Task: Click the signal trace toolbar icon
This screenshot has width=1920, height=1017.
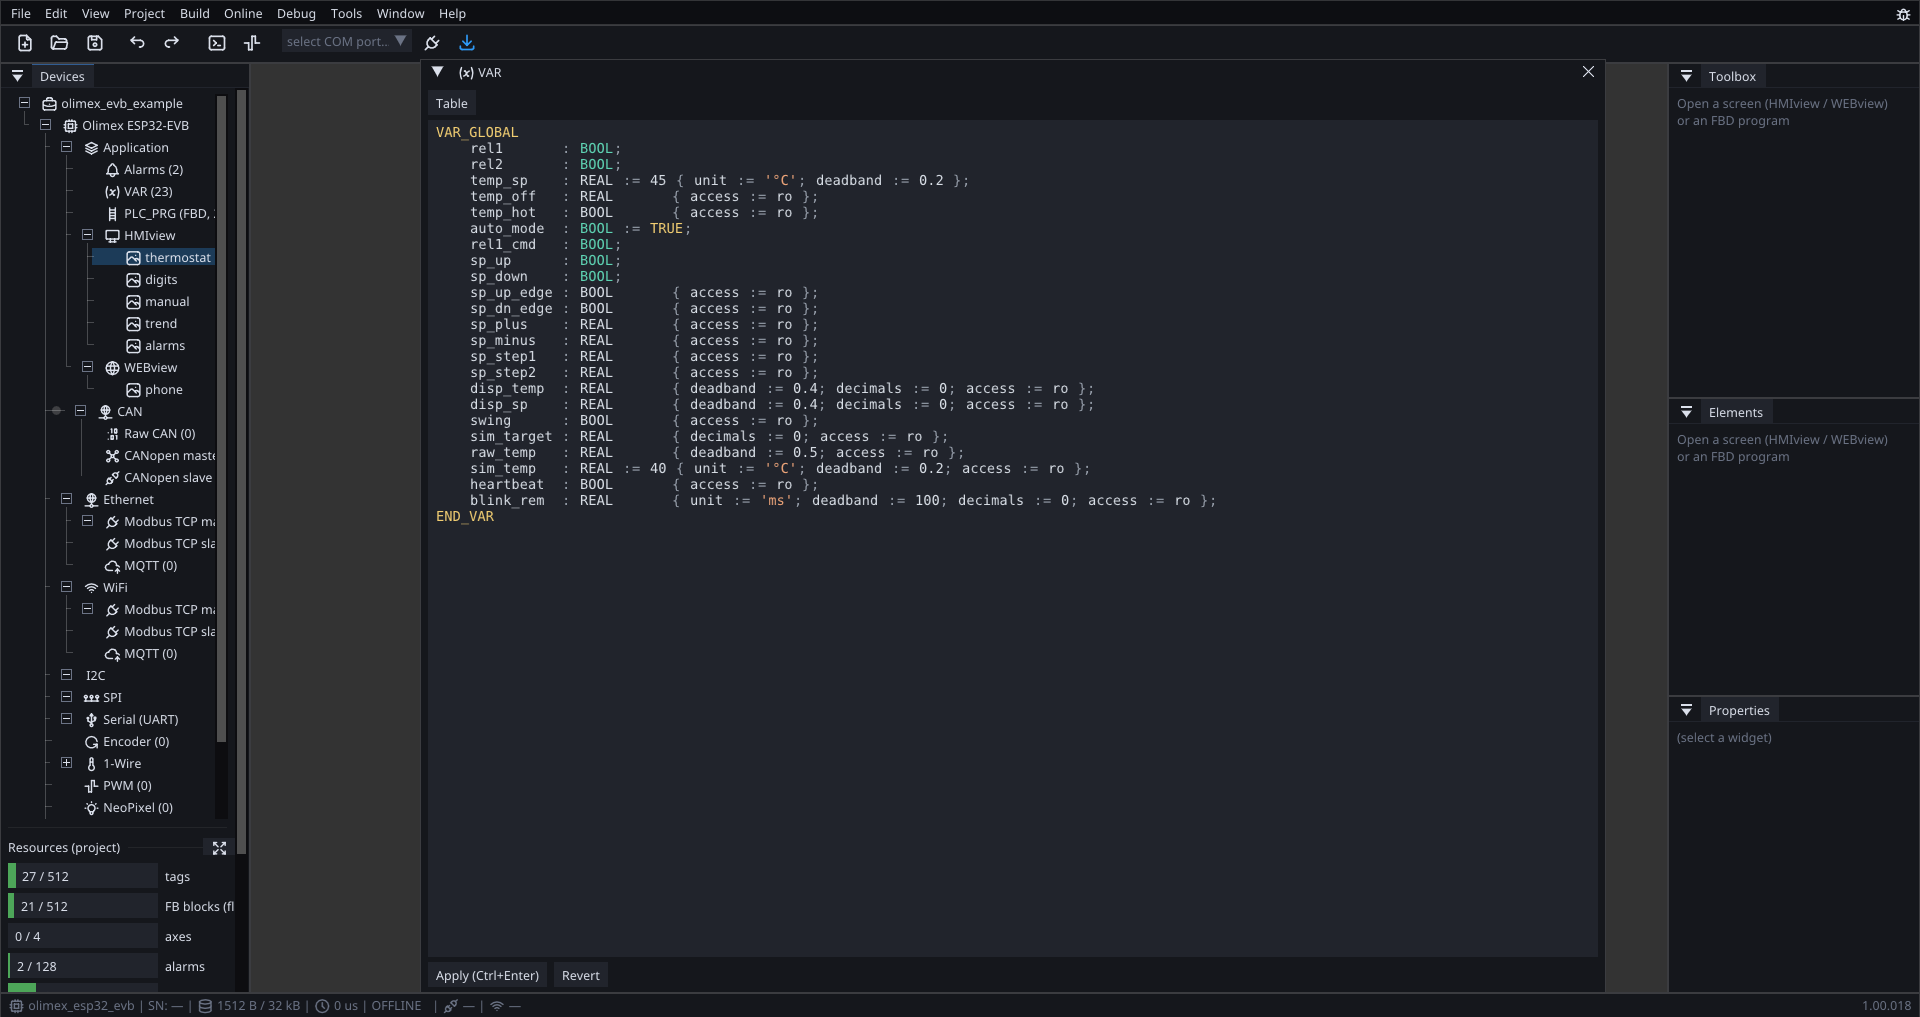Action: [x=252, y=43]
